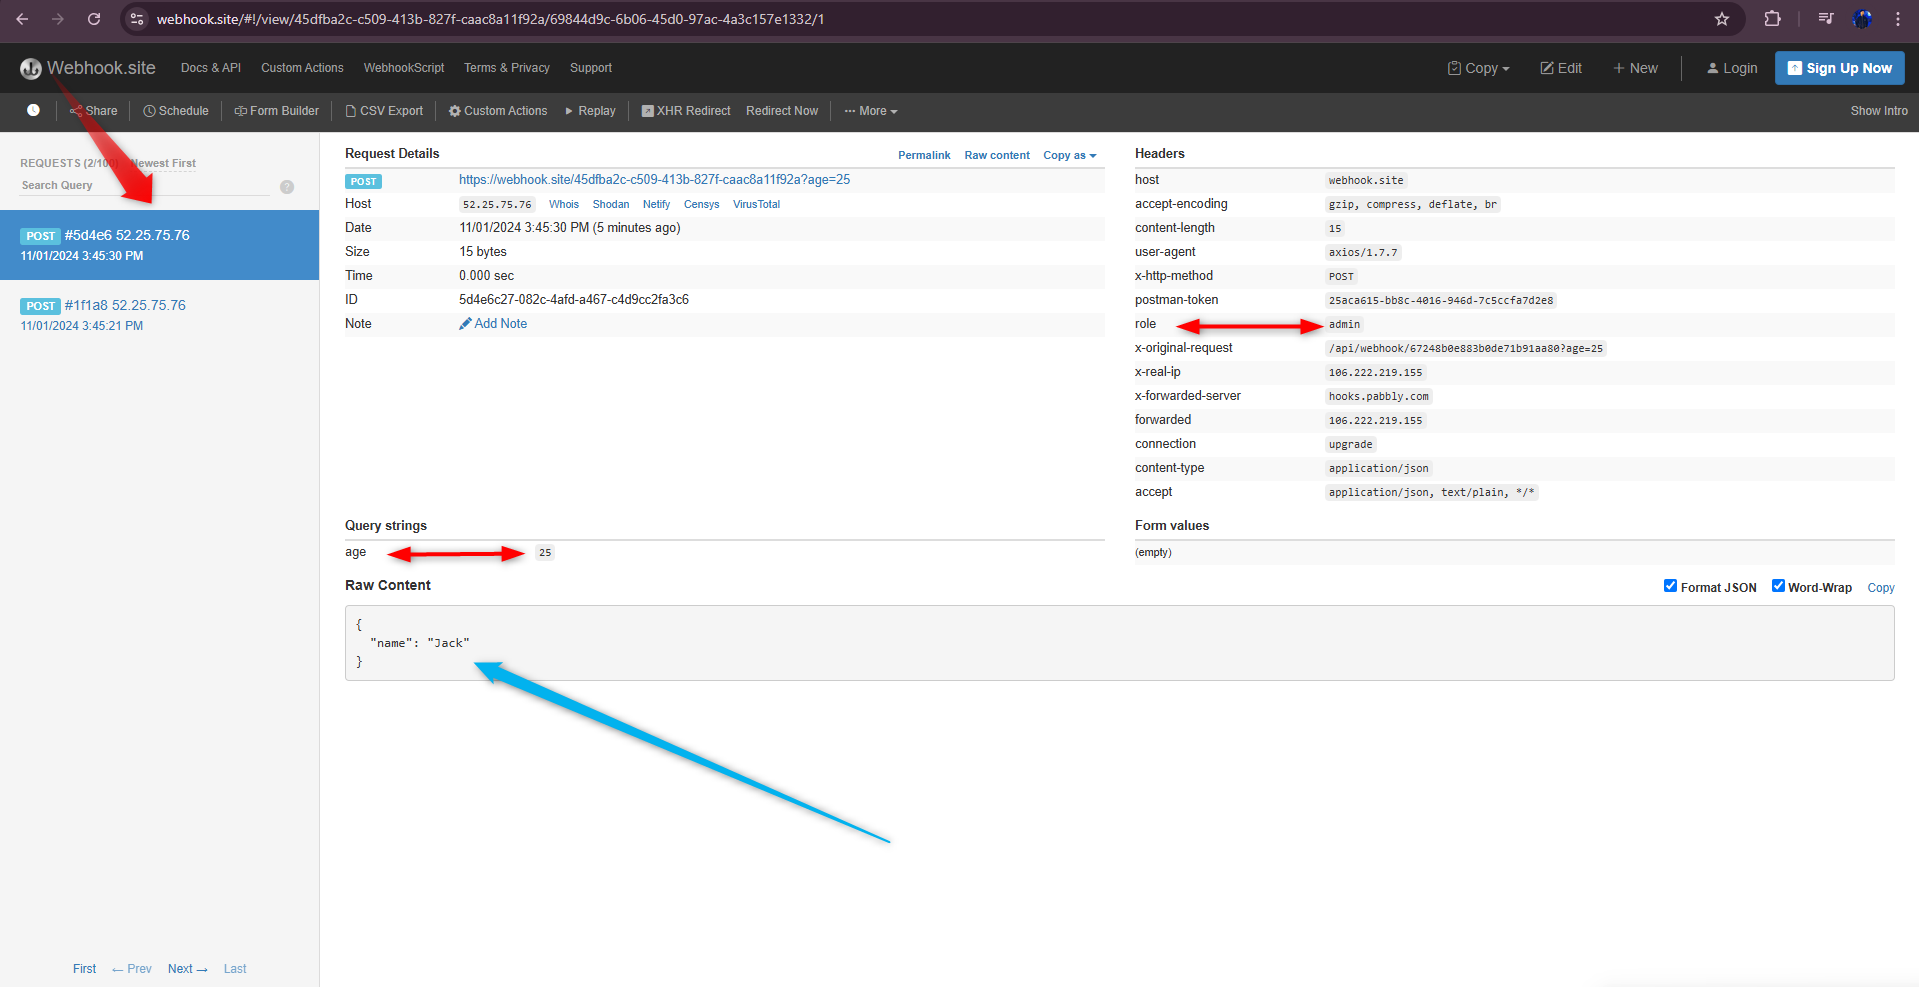Click Last pagination link

coord(235,969)
